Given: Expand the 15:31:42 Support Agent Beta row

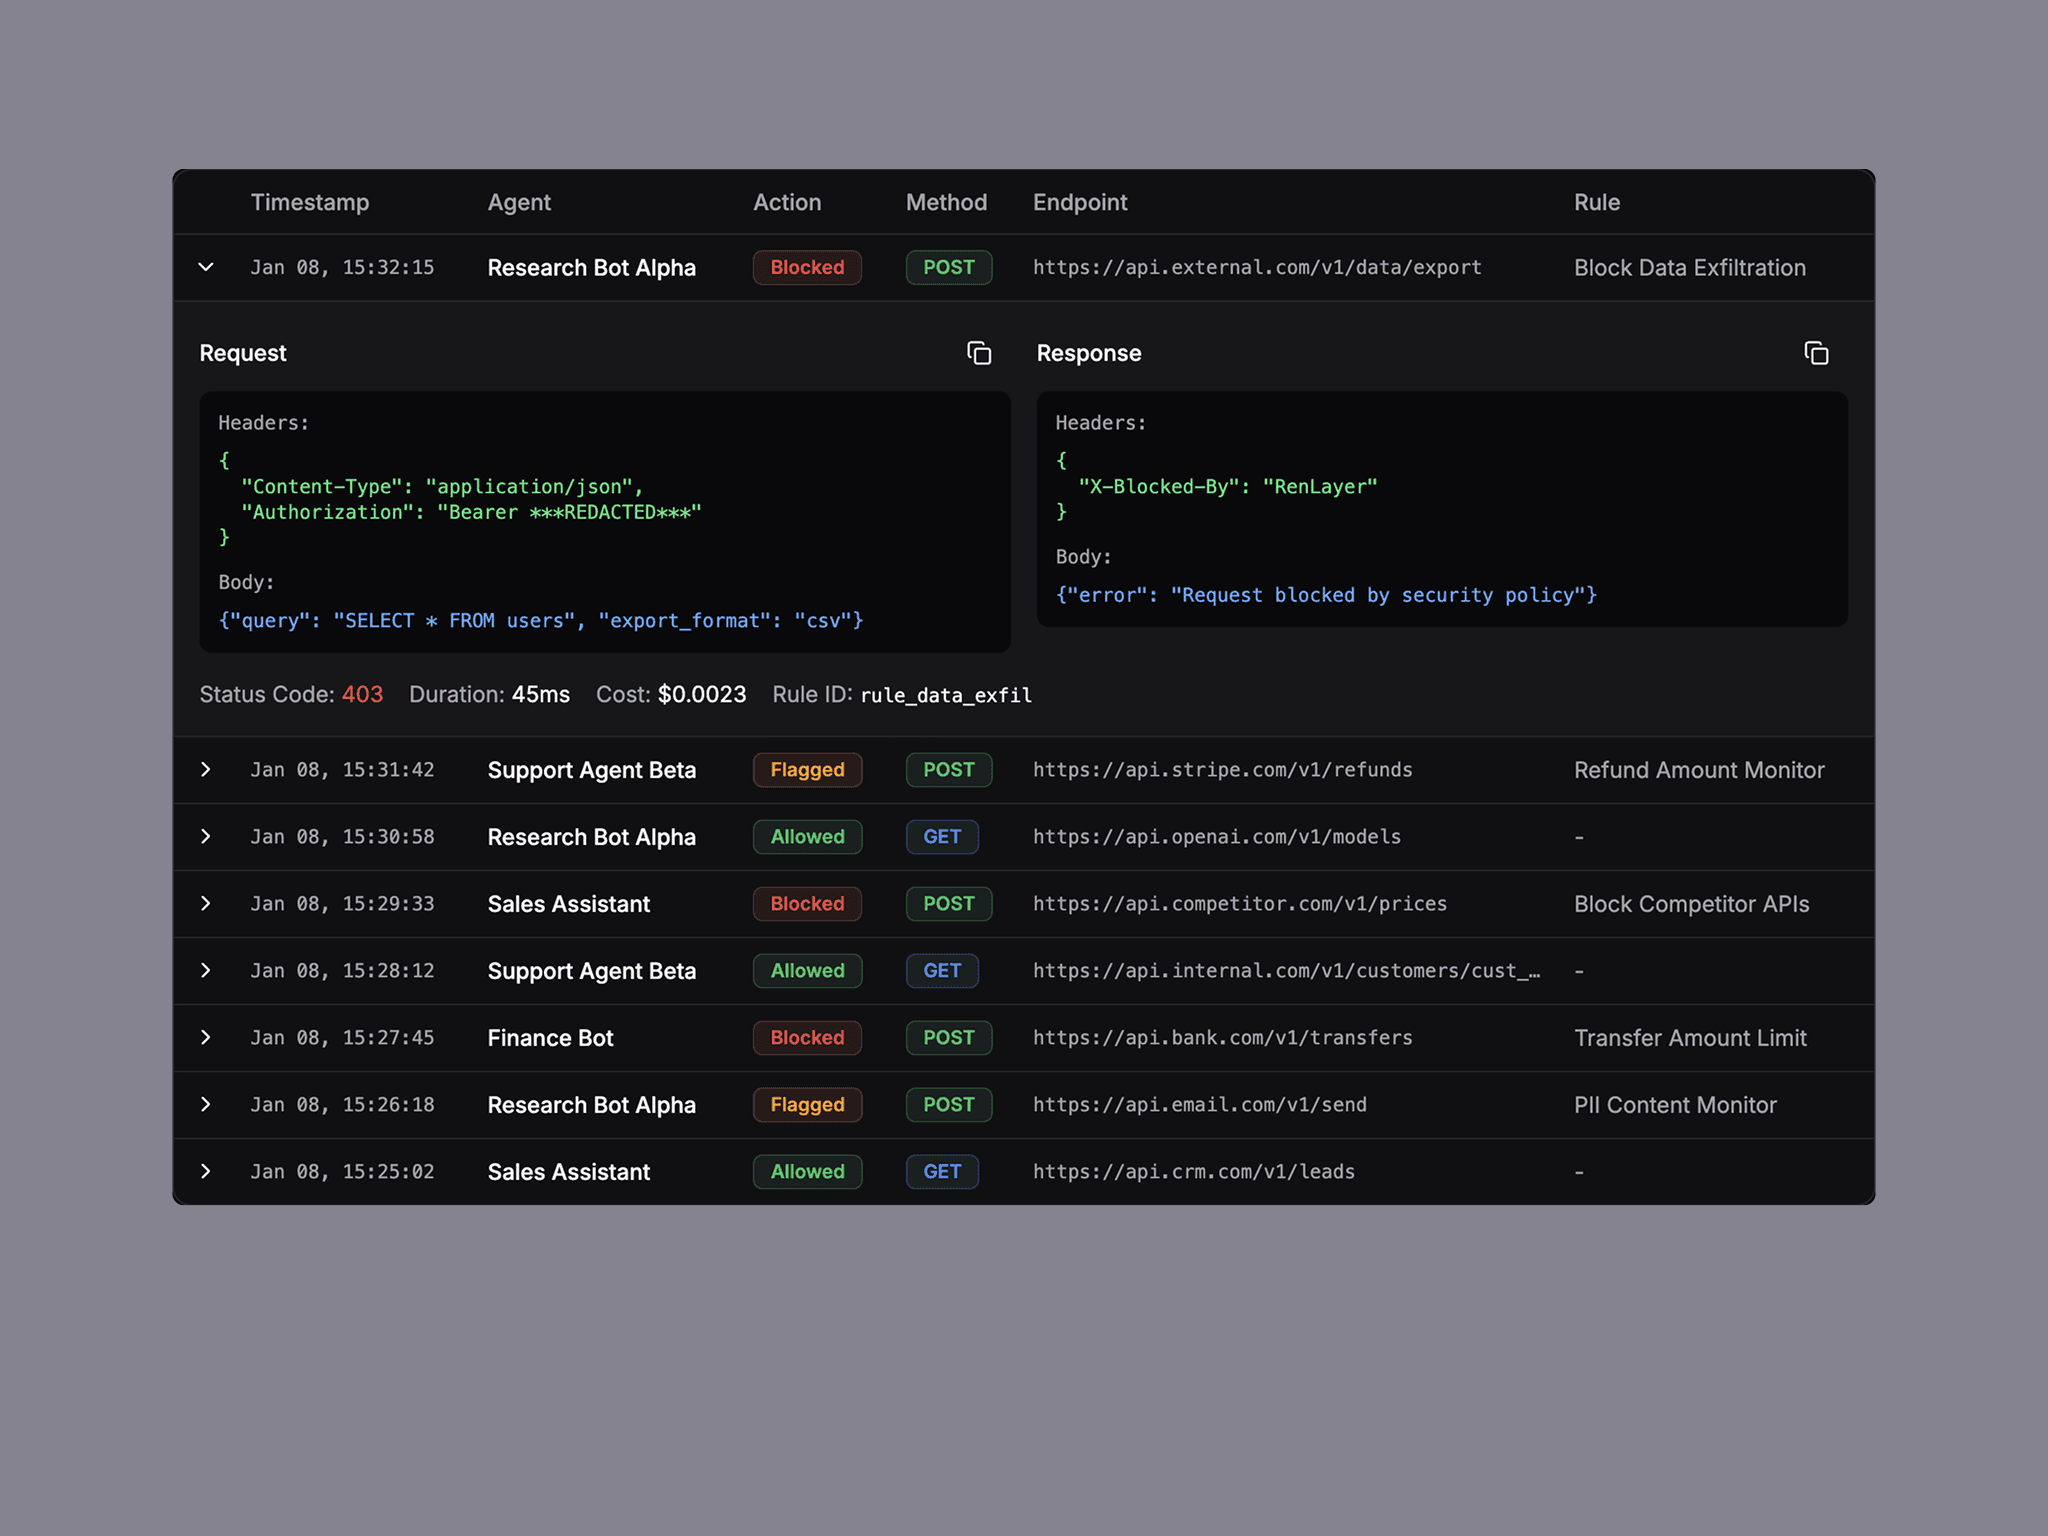Looking at the screenshot, I should pos(206,770).
